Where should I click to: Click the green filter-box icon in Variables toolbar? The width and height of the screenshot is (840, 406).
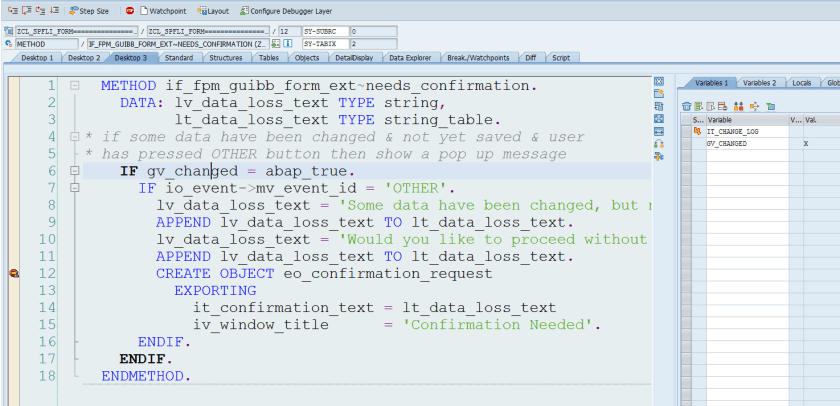click(x=770, y=107)
